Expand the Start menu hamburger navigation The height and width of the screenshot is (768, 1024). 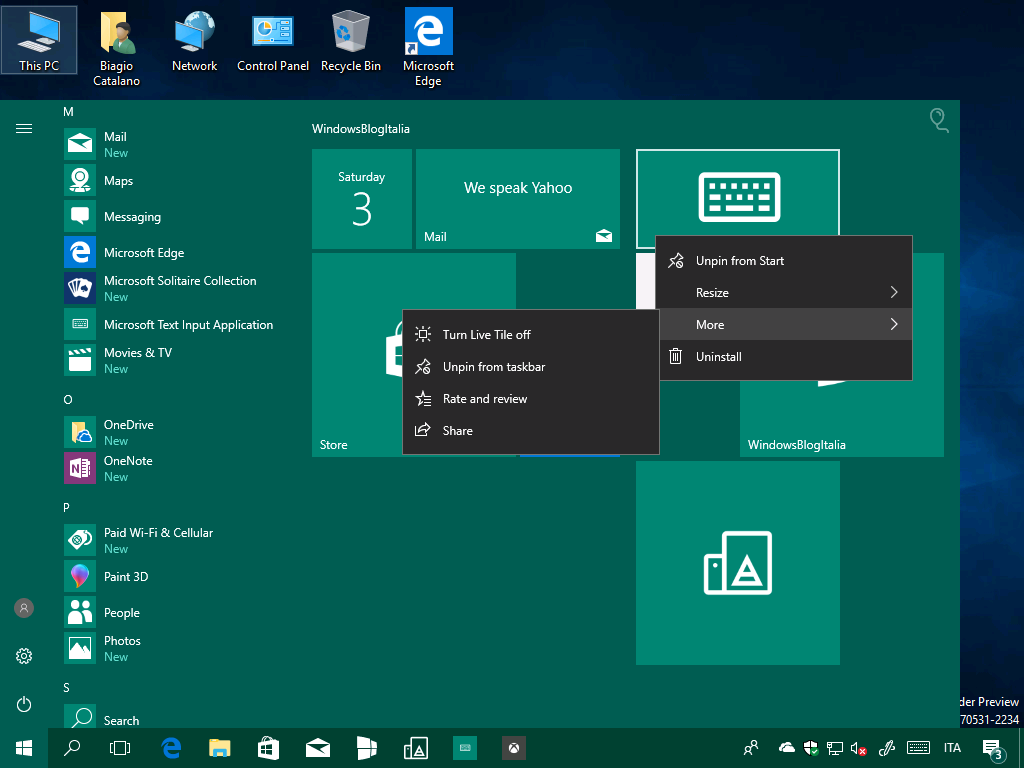[24, 129]
